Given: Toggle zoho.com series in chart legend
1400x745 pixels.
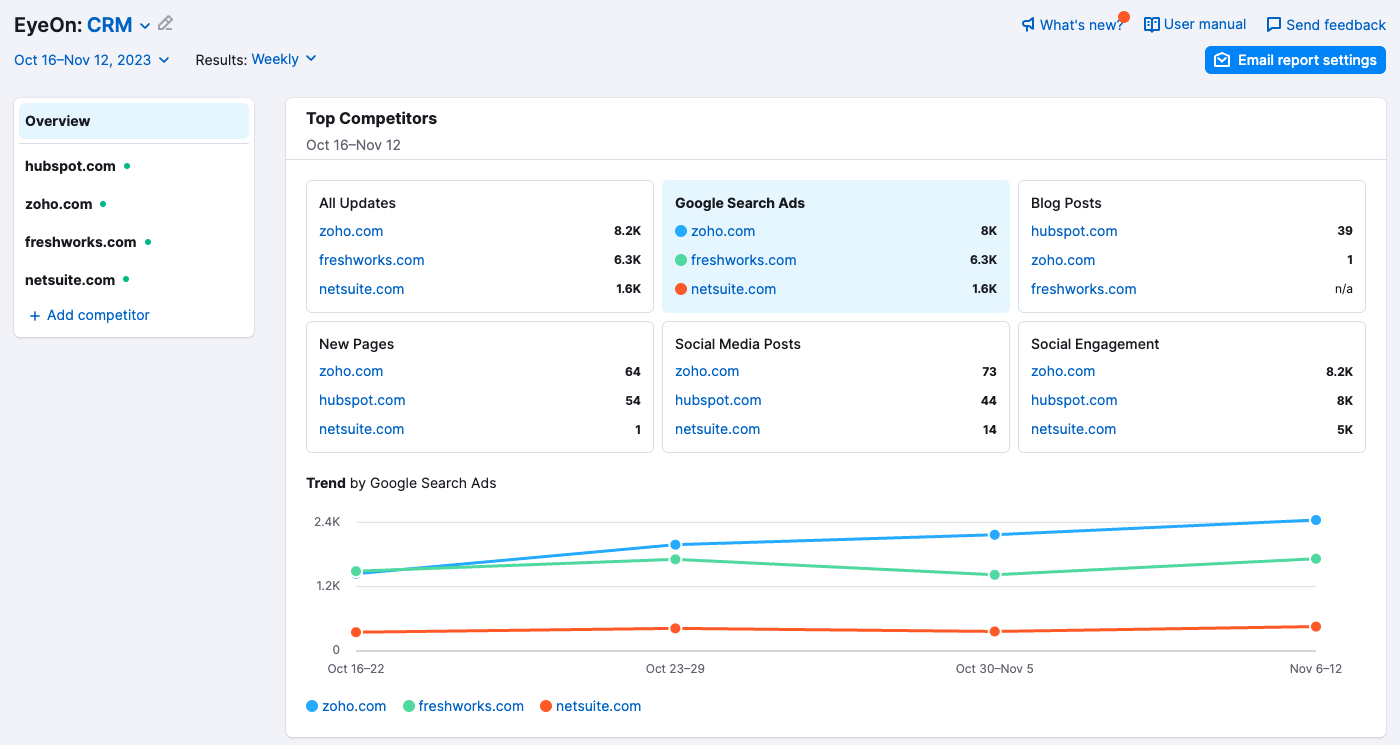Looking at the screenshot, I should pyautogui.click(x=346, y=706).
